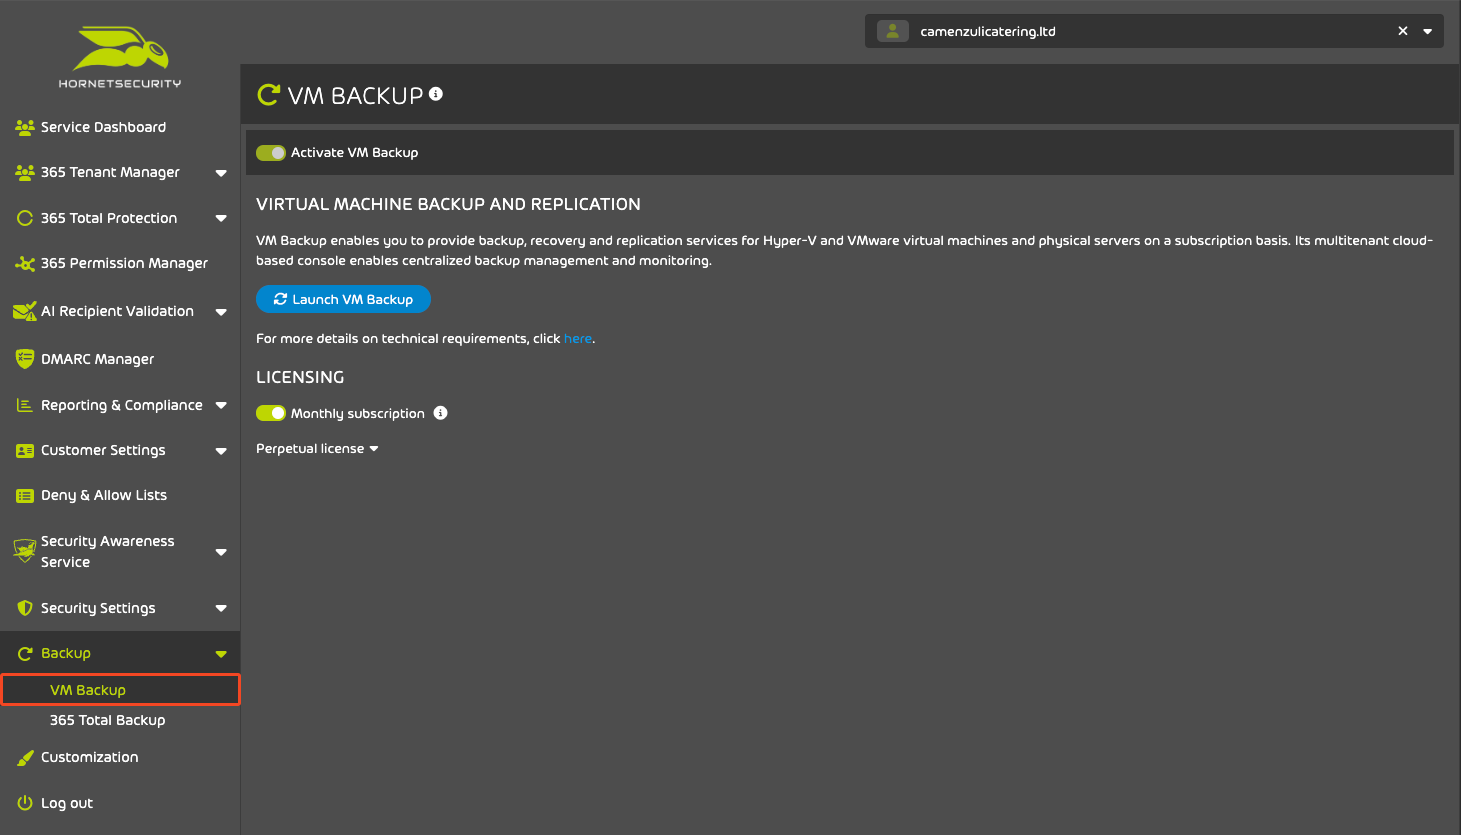Click the user avatar icon in tenant selector

click(x=892, y=31)
